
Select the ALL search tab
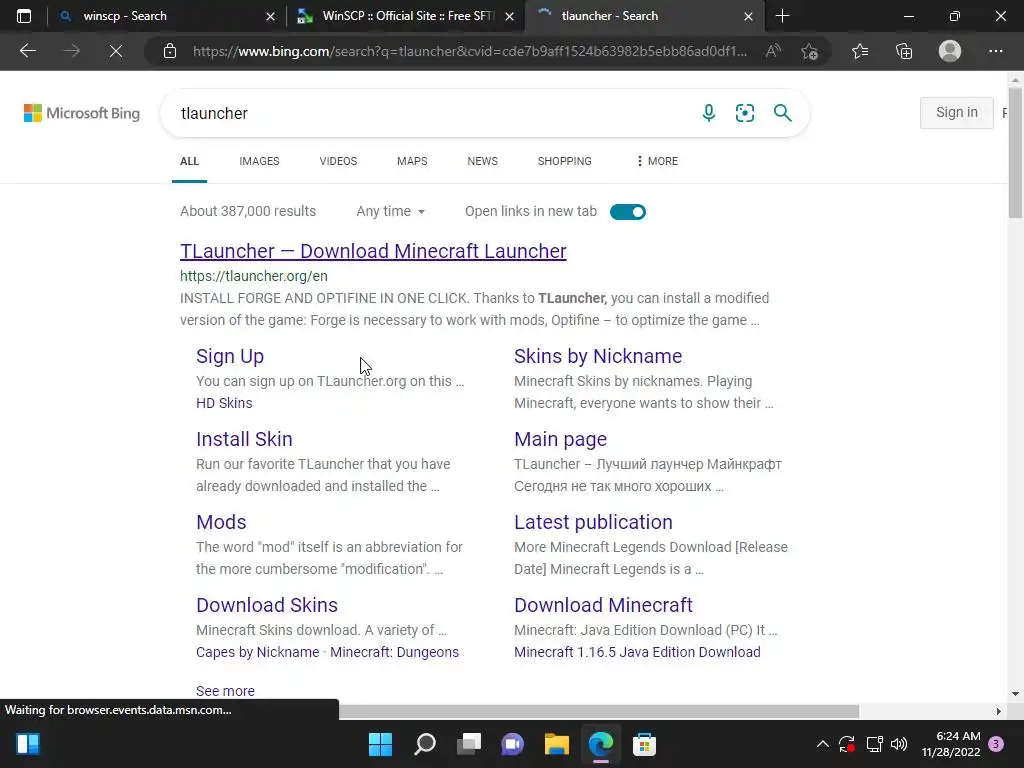pyautogui.click(x=189, y=161)
